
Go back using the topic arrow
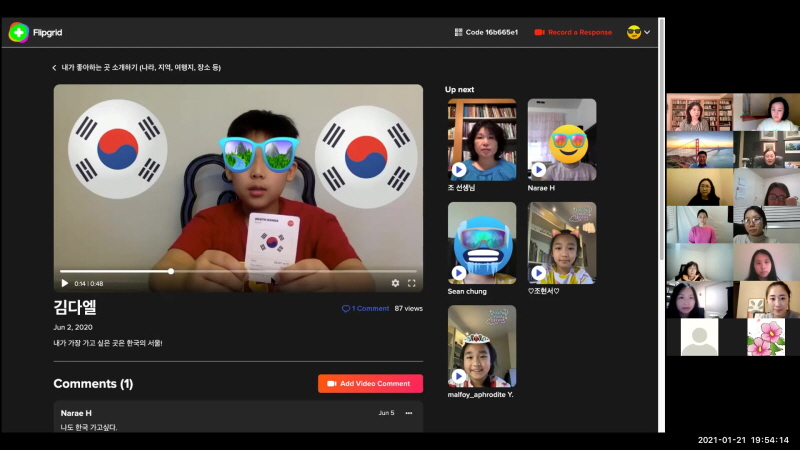[54, 68]
